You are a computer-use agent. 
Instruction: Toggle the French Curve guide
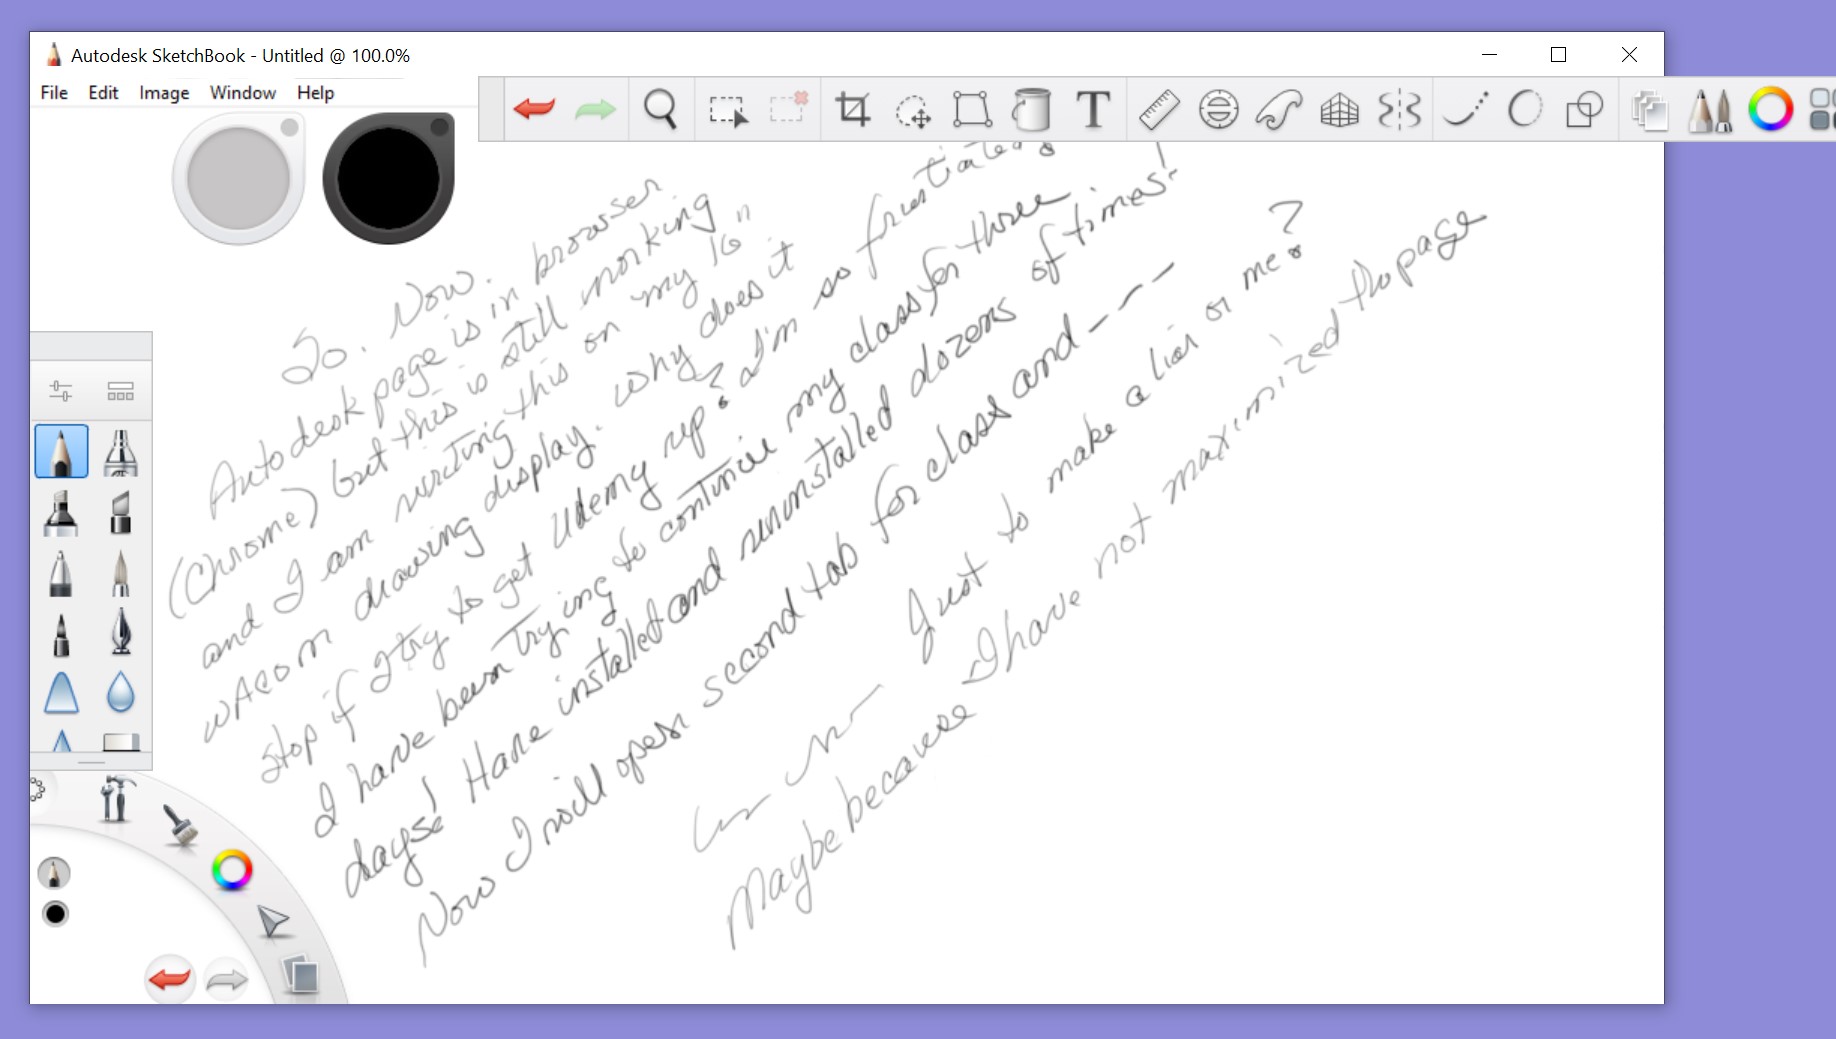1279,110
